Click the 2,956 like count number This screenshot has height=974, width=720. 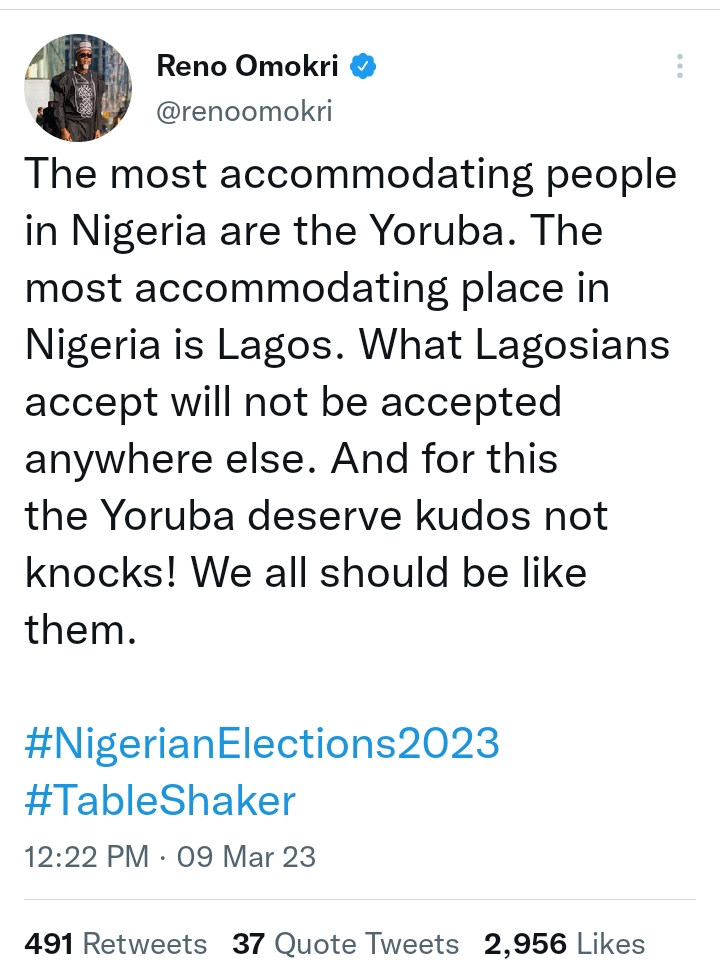(x=525, y=943)
